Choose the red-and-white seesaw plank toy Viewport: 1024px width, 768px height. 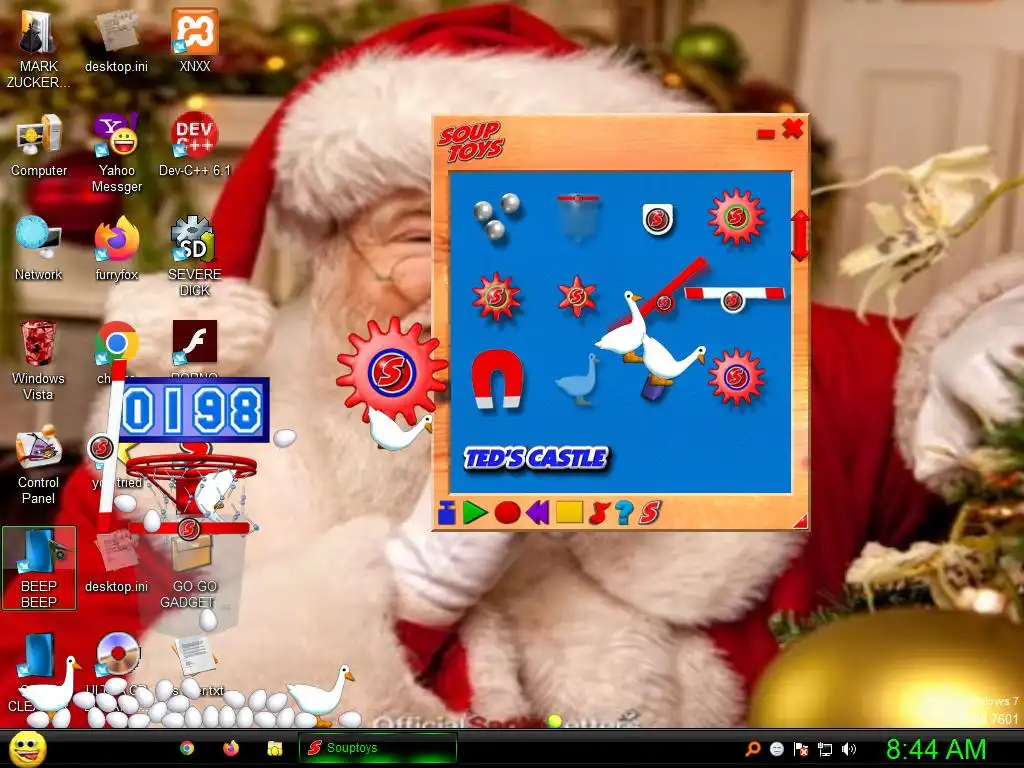click(x=735, y=298)
